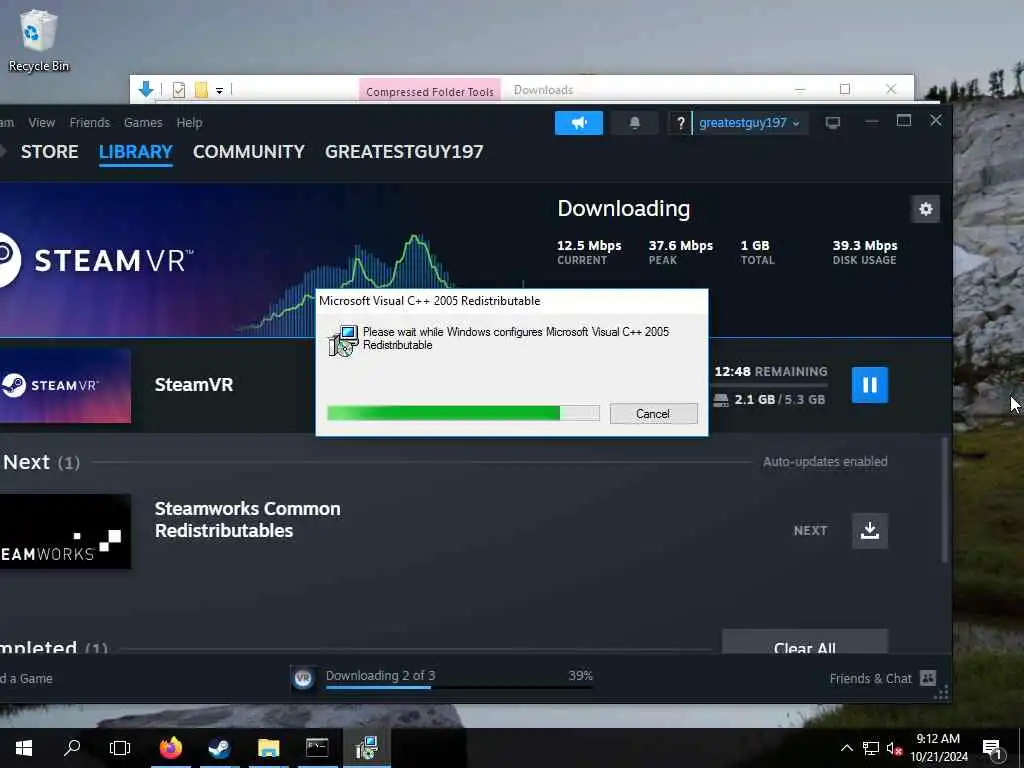Click the properties checkmark icon in Explorer toolbar
1024x768 pixels.
pyautogui.click(x=179, y=90)
